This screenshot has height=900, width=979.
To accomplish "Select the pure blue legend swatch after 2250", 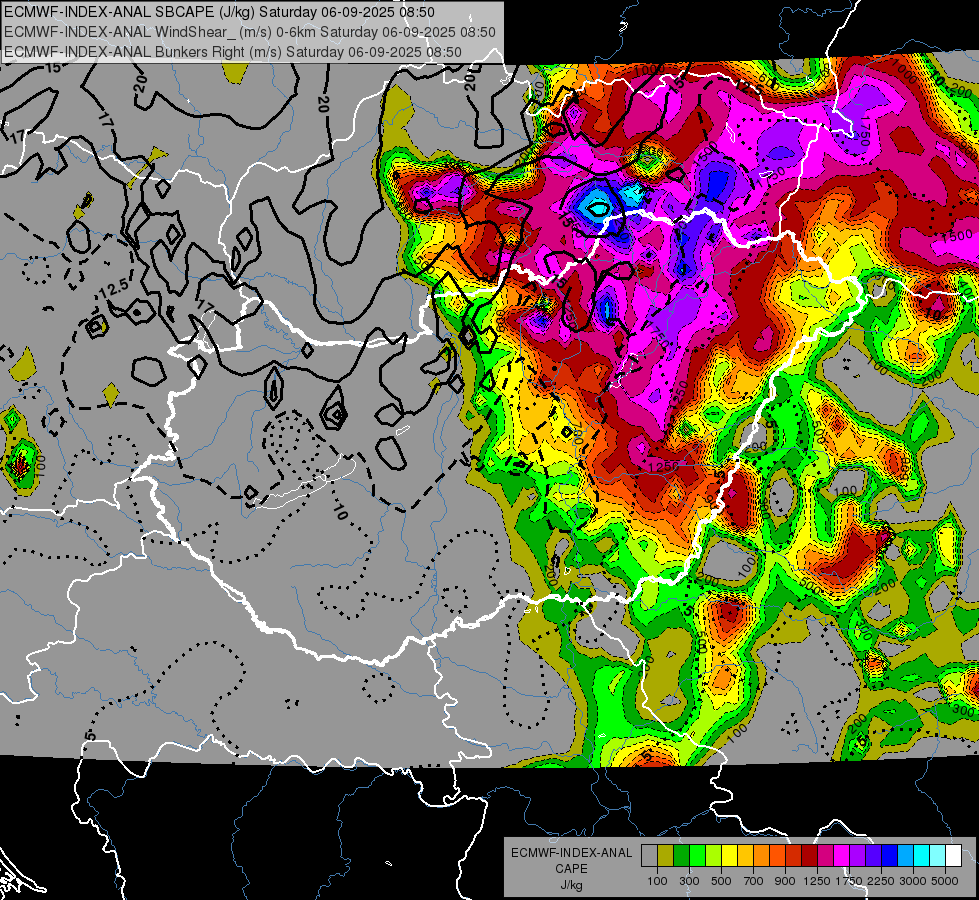I will click(889, 856).
